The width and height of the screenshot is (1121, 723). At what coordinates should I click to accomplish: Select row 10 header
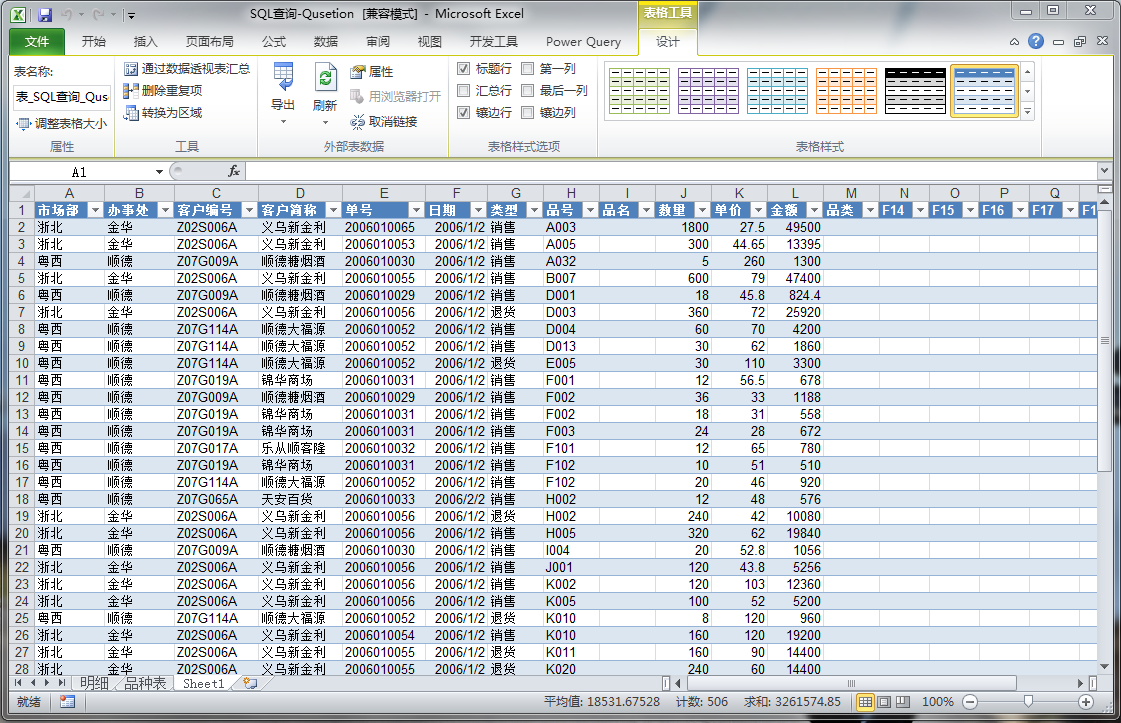[22, 363]
